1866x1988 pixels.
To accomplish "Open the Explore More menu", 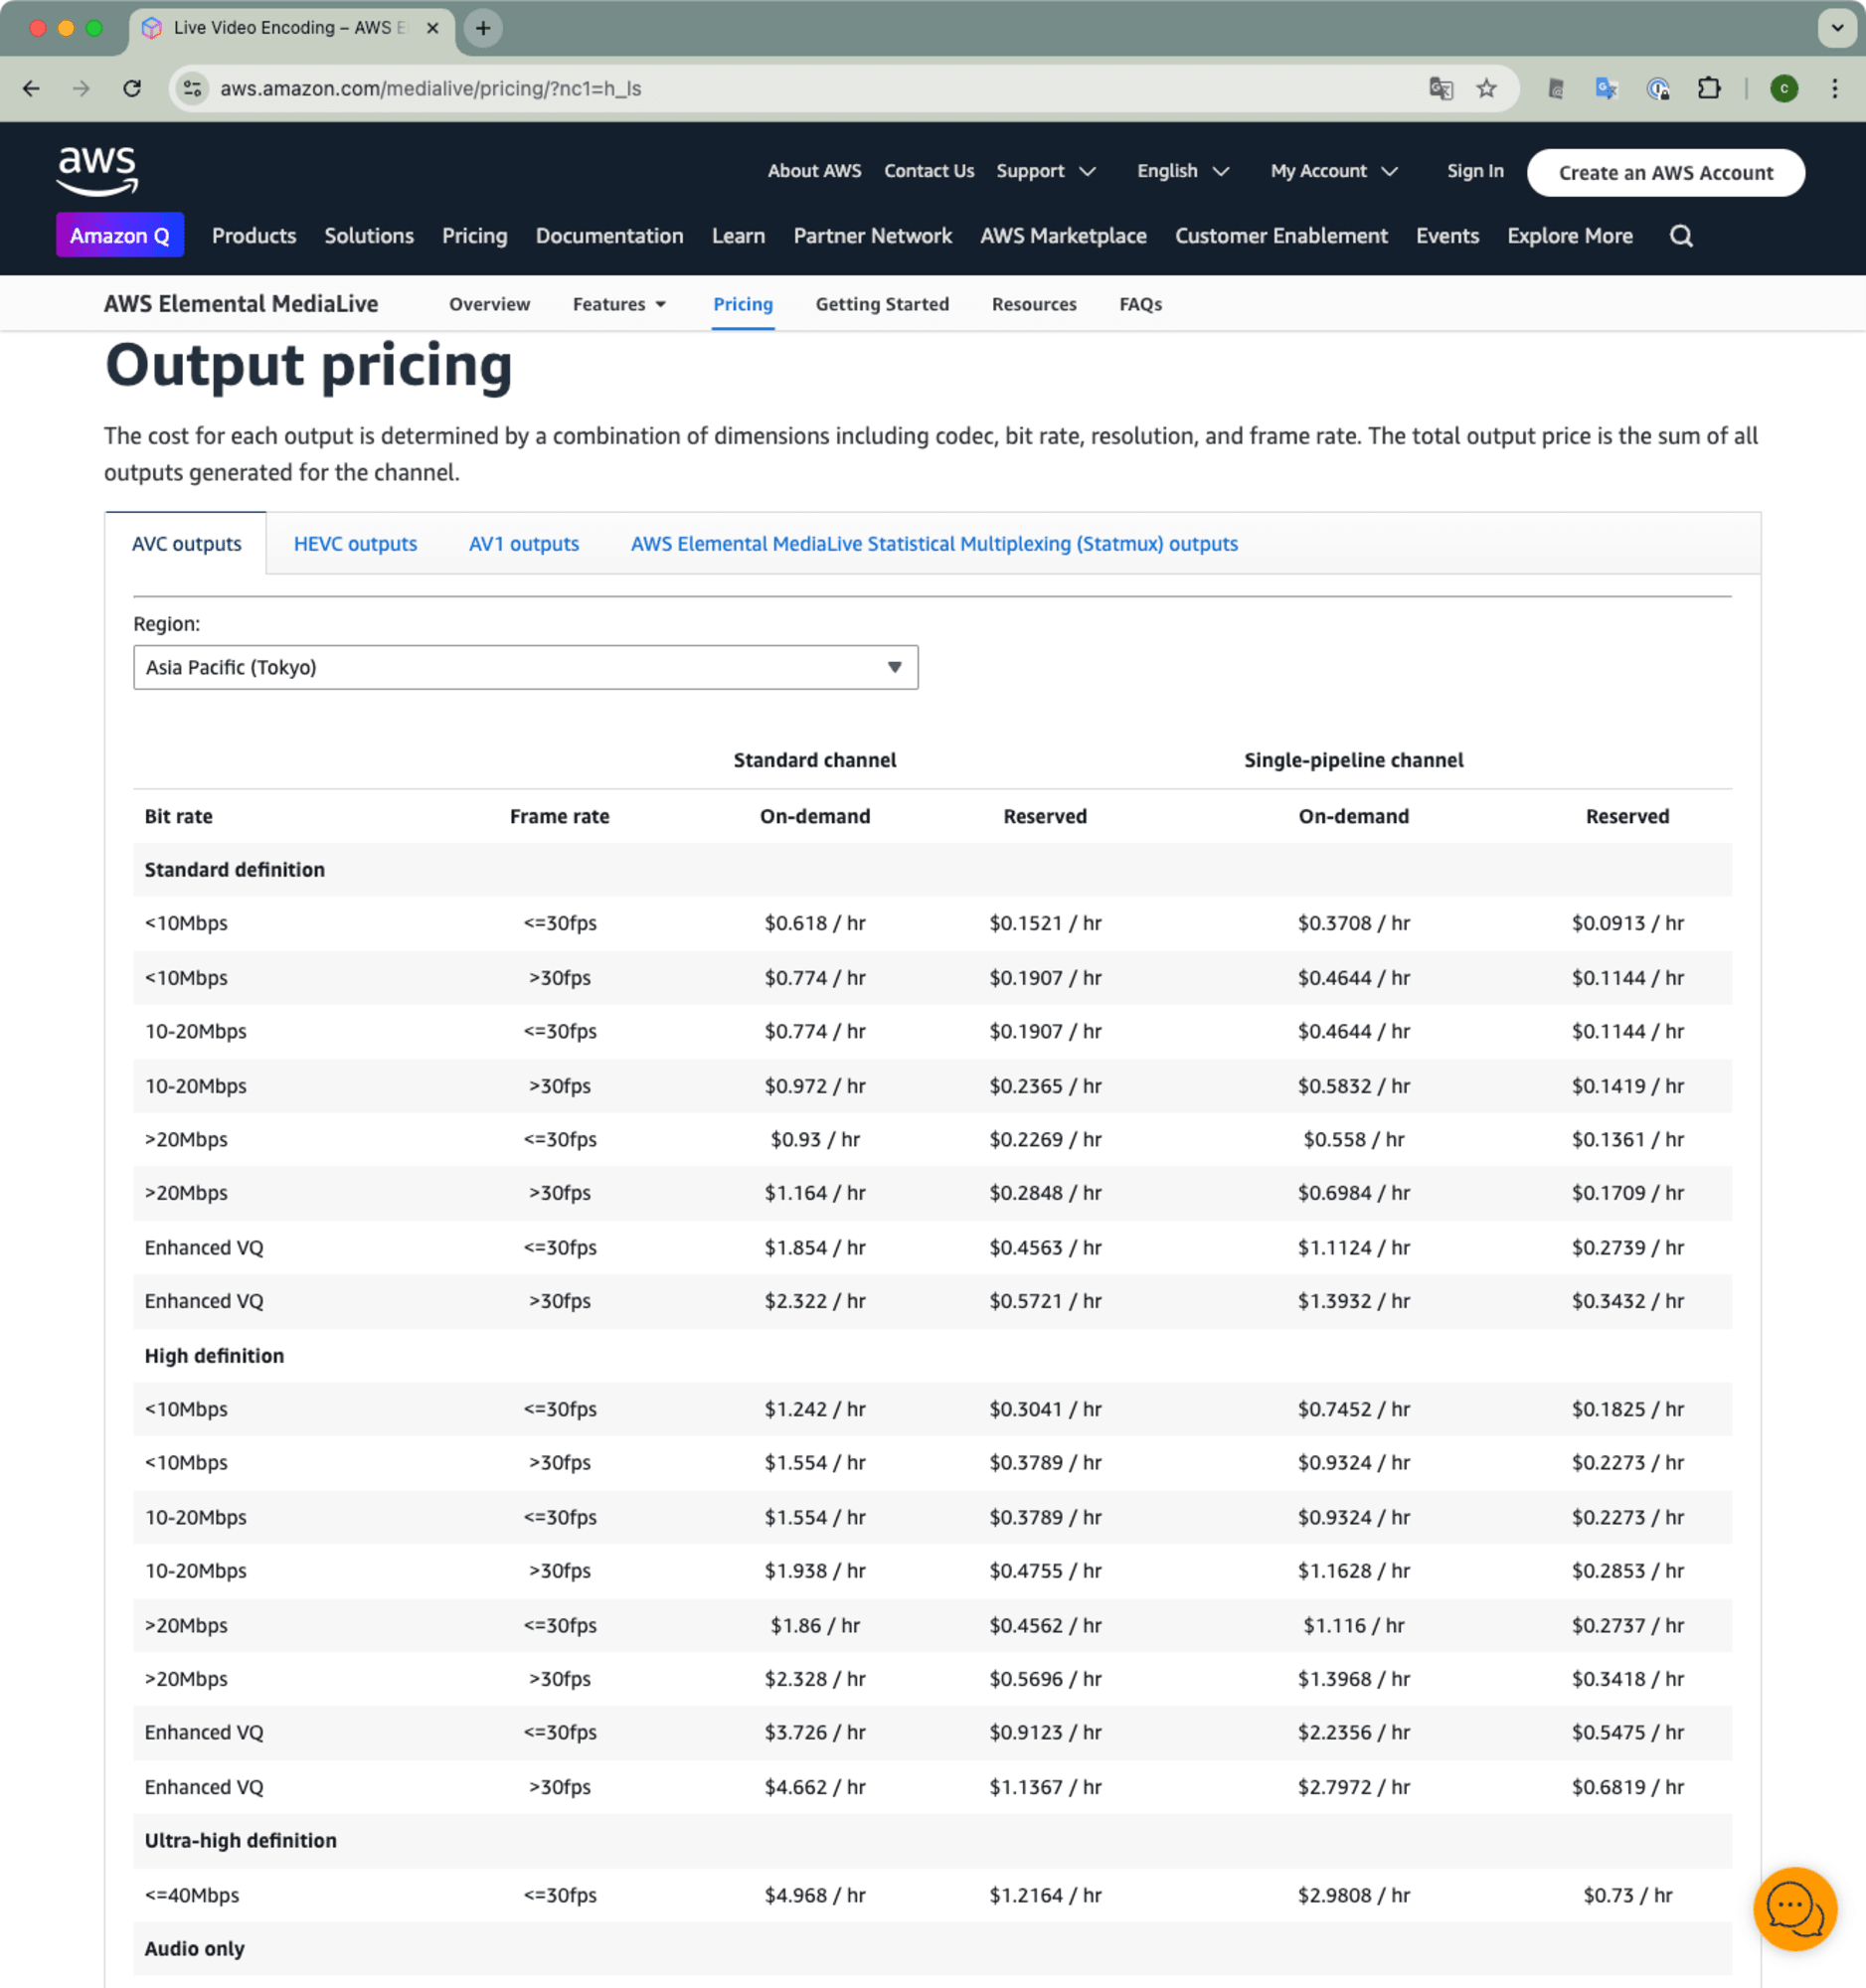I will coord(1569,236).
